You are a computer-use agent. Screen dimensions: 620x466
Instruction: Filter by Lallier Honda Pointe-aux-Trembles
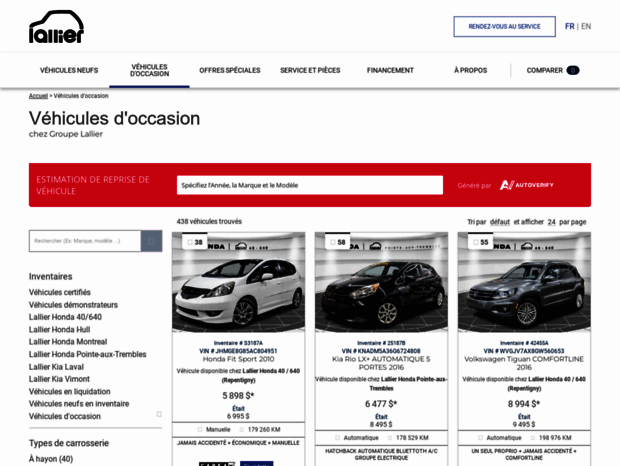pos(87,354)
